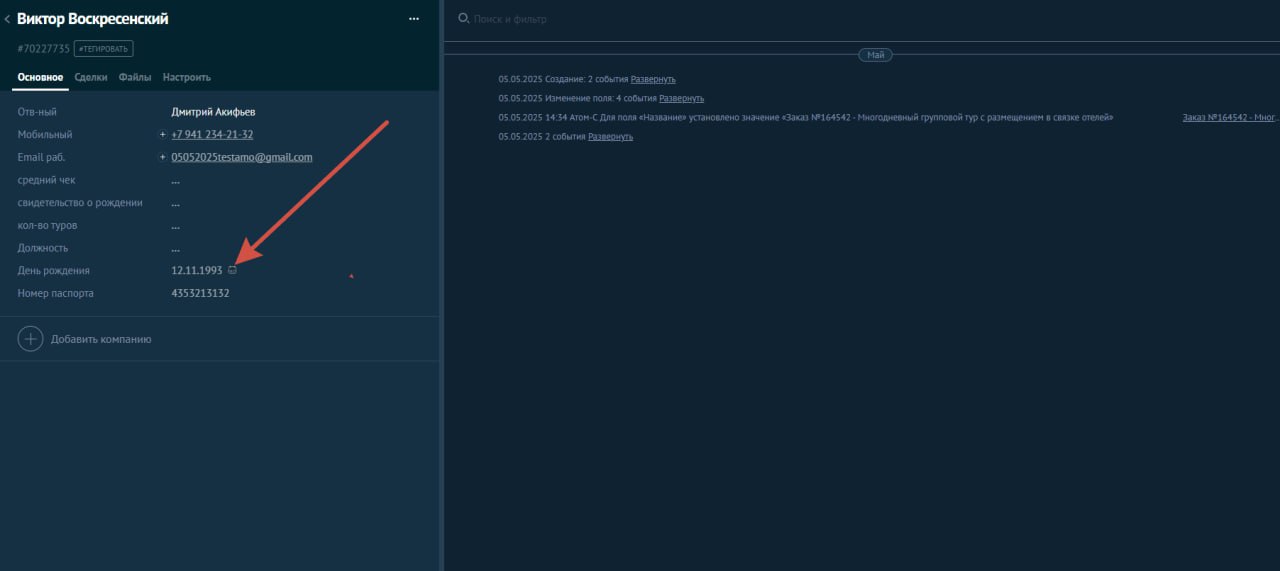Click the empty кол-во туров value

coord(176,226)
